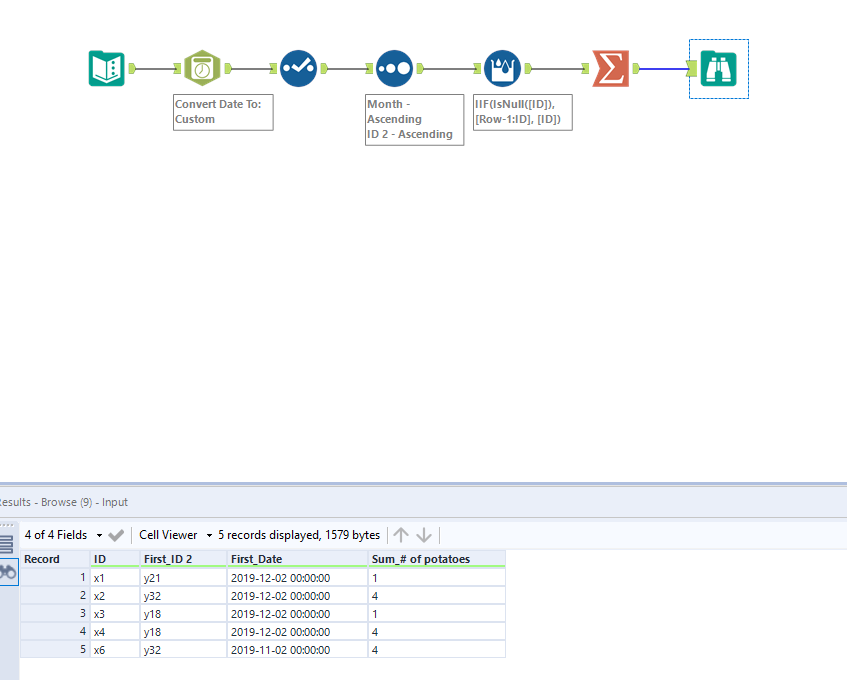The height and width of the screenshot is (680, 847).
Task: Click the '5 records displayed, 1579 bytes' status
Action: point(299,535)
